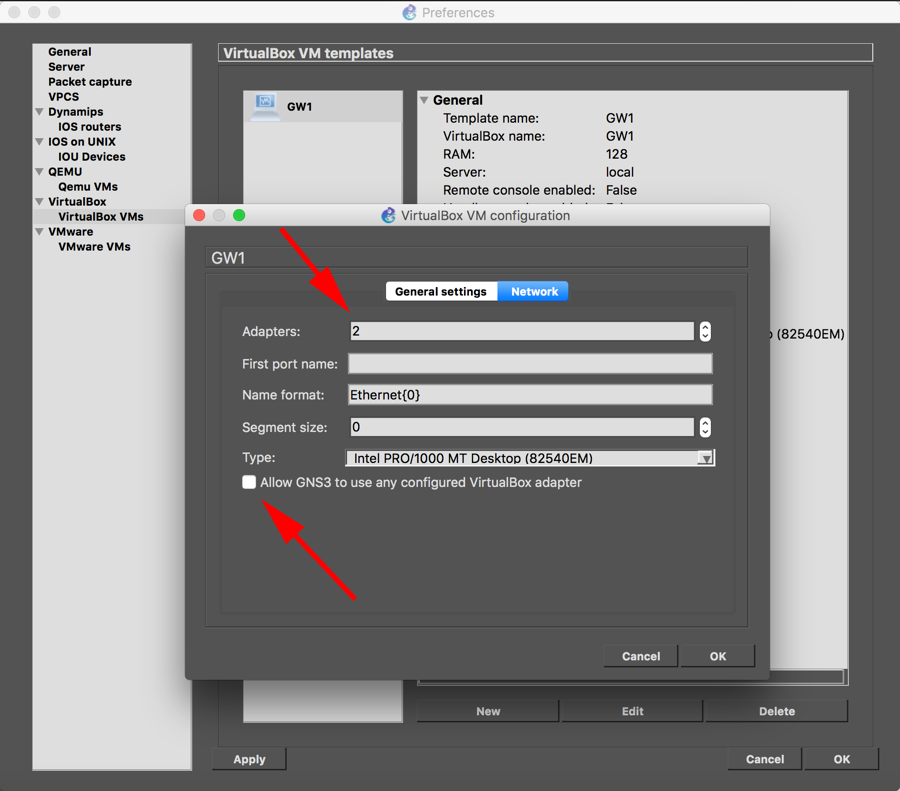Click OK in the VirtualBox VM configuration dialog

point(717,656)
